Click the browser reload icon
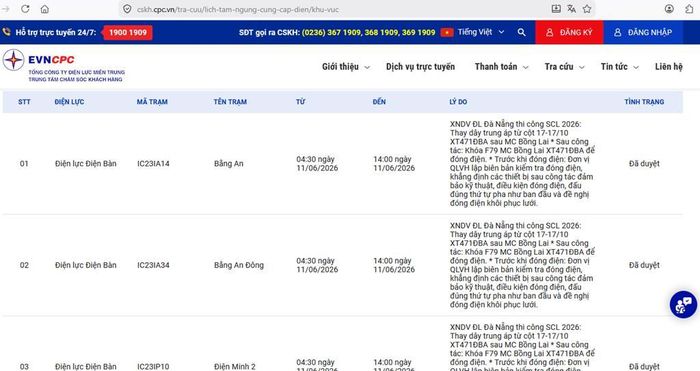The width and height of the screenshot is (700, 371). click(25, 9)
